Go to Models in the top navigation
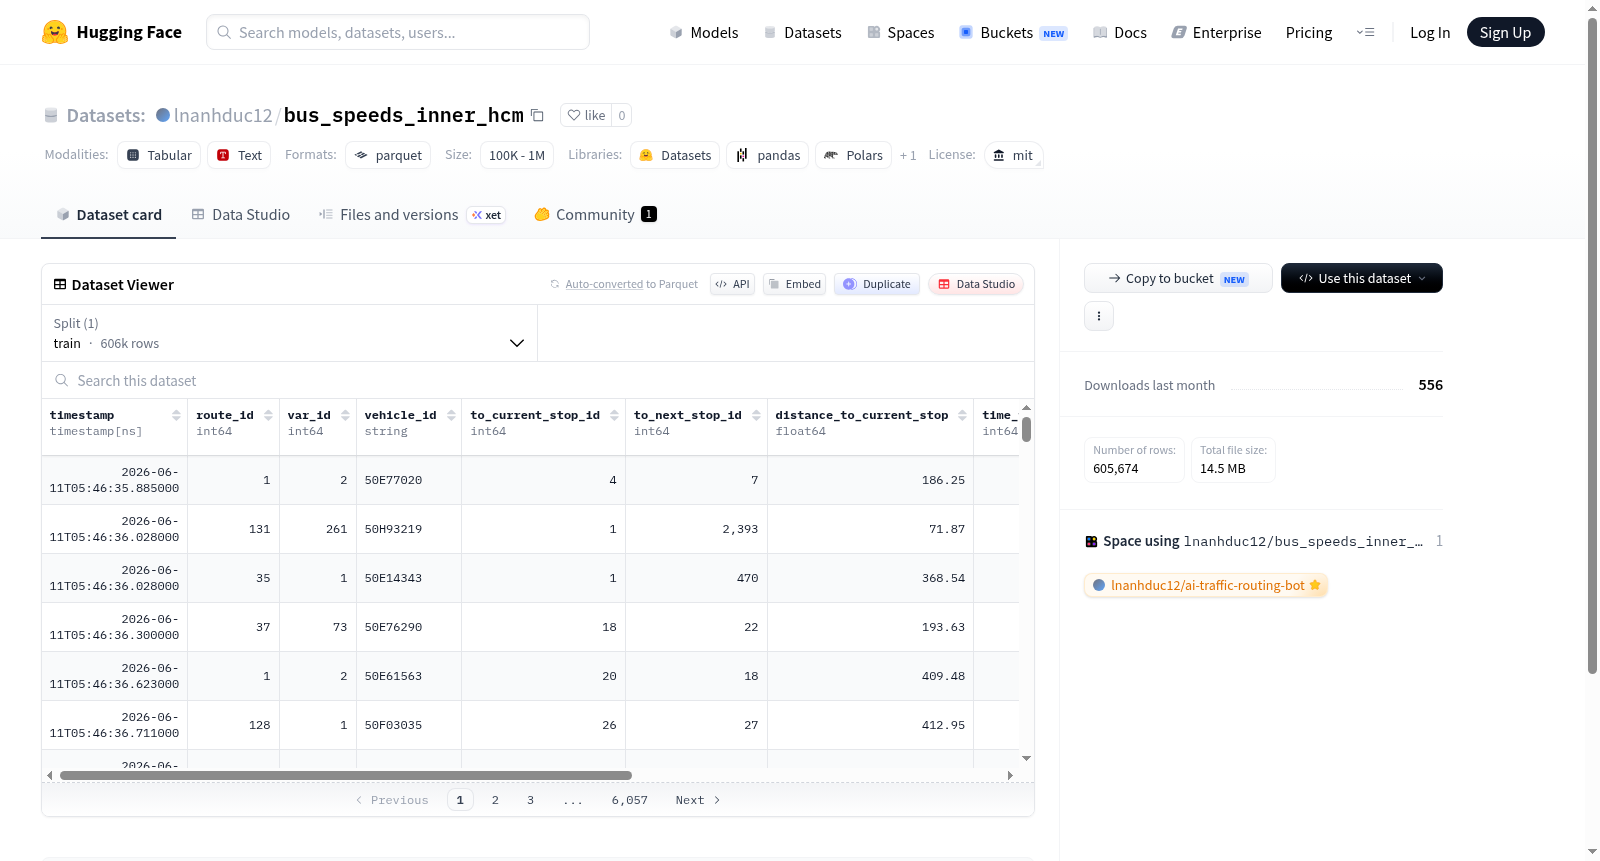 pos(704,32)
